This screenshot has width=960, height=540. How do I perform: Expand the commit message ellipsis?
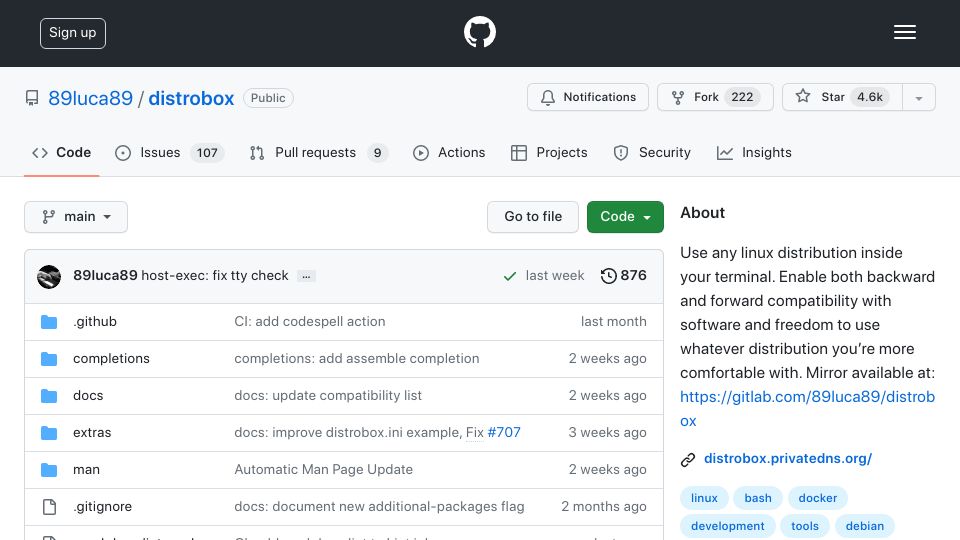pyautogui.click(x=306, y=276)
